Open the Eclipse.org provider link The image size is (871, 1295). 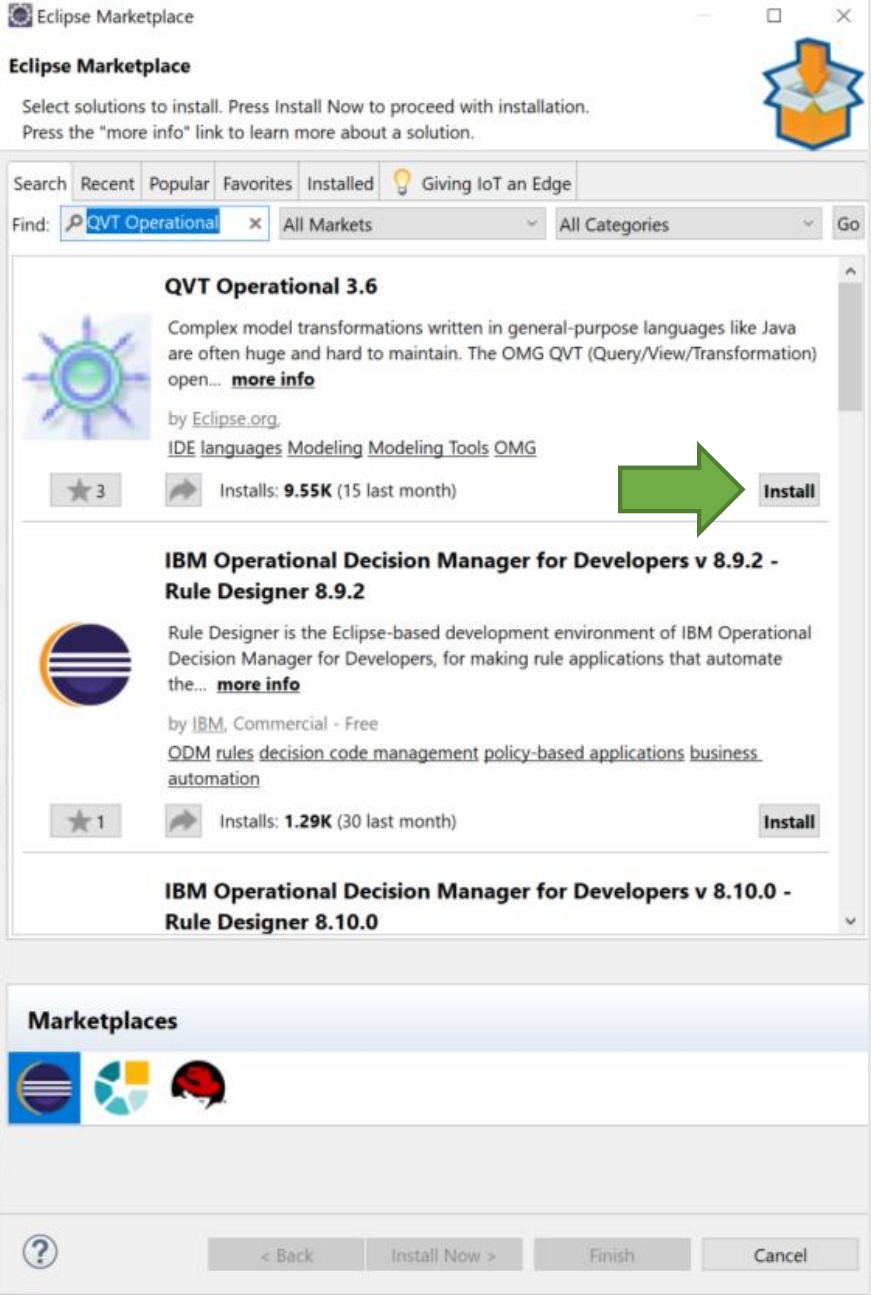pos(234,420)
